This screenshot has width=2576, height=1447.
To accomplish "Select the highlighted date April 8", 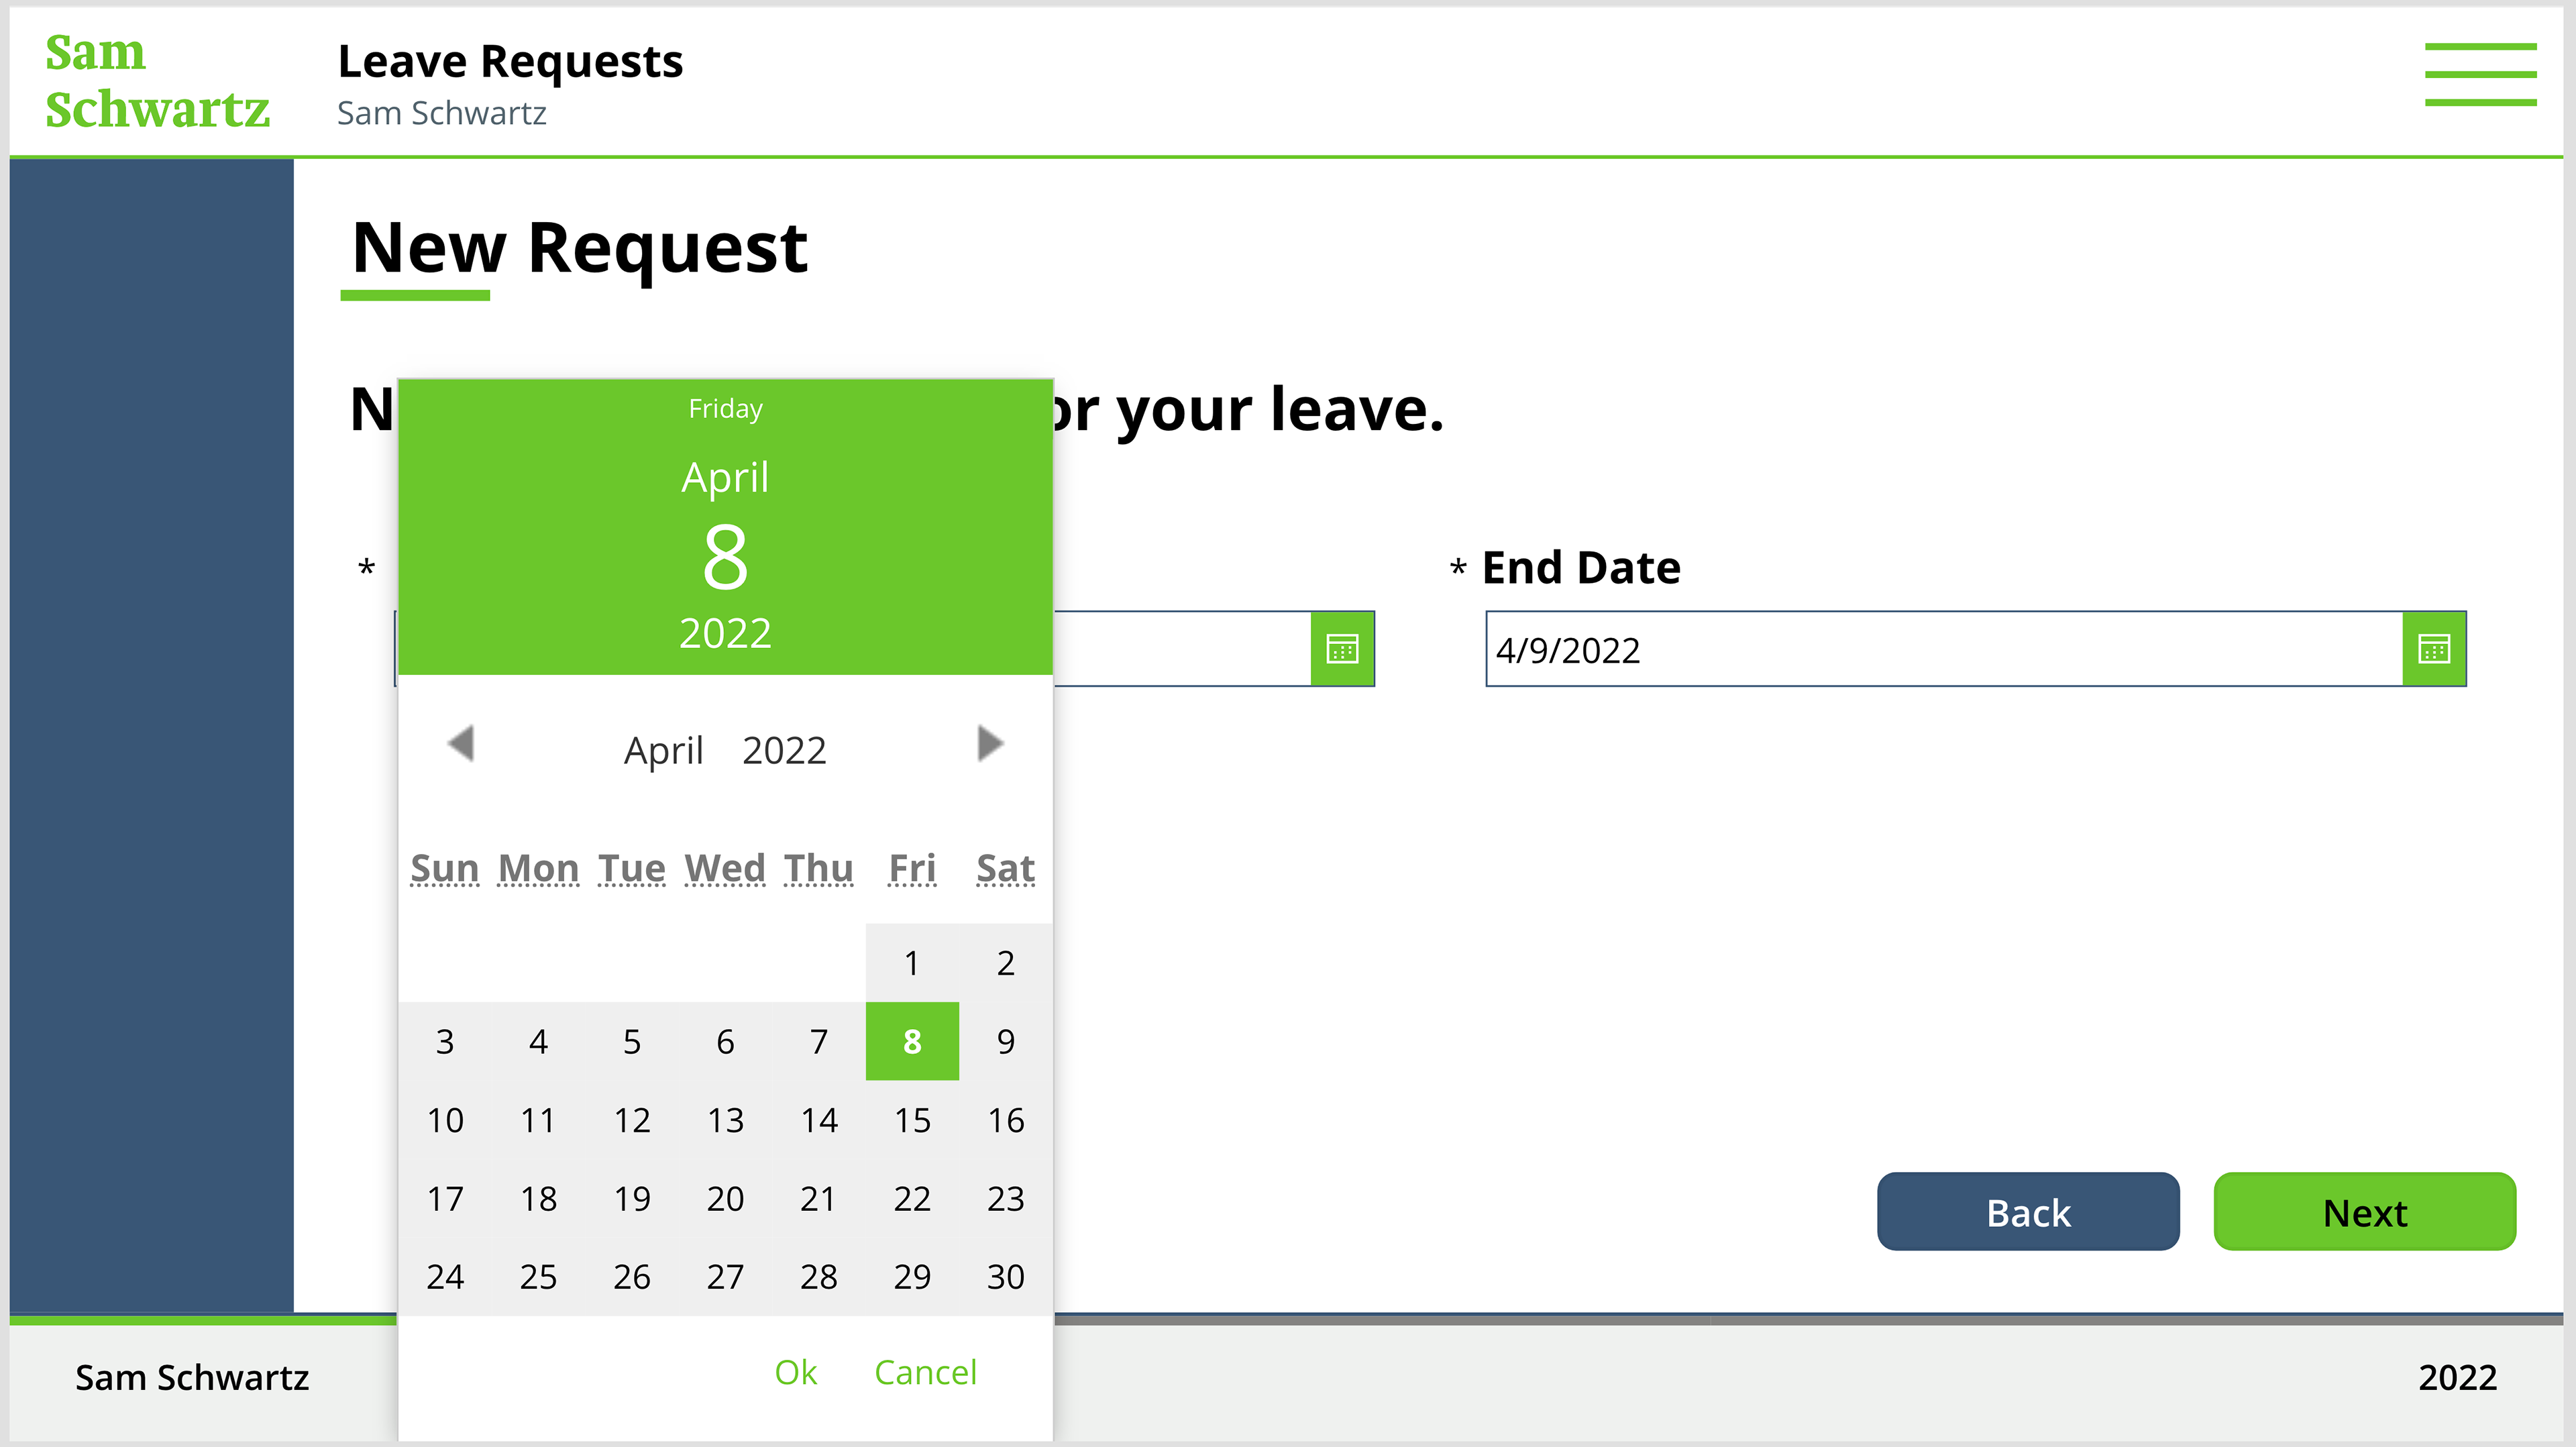I will click(912, 1041).
